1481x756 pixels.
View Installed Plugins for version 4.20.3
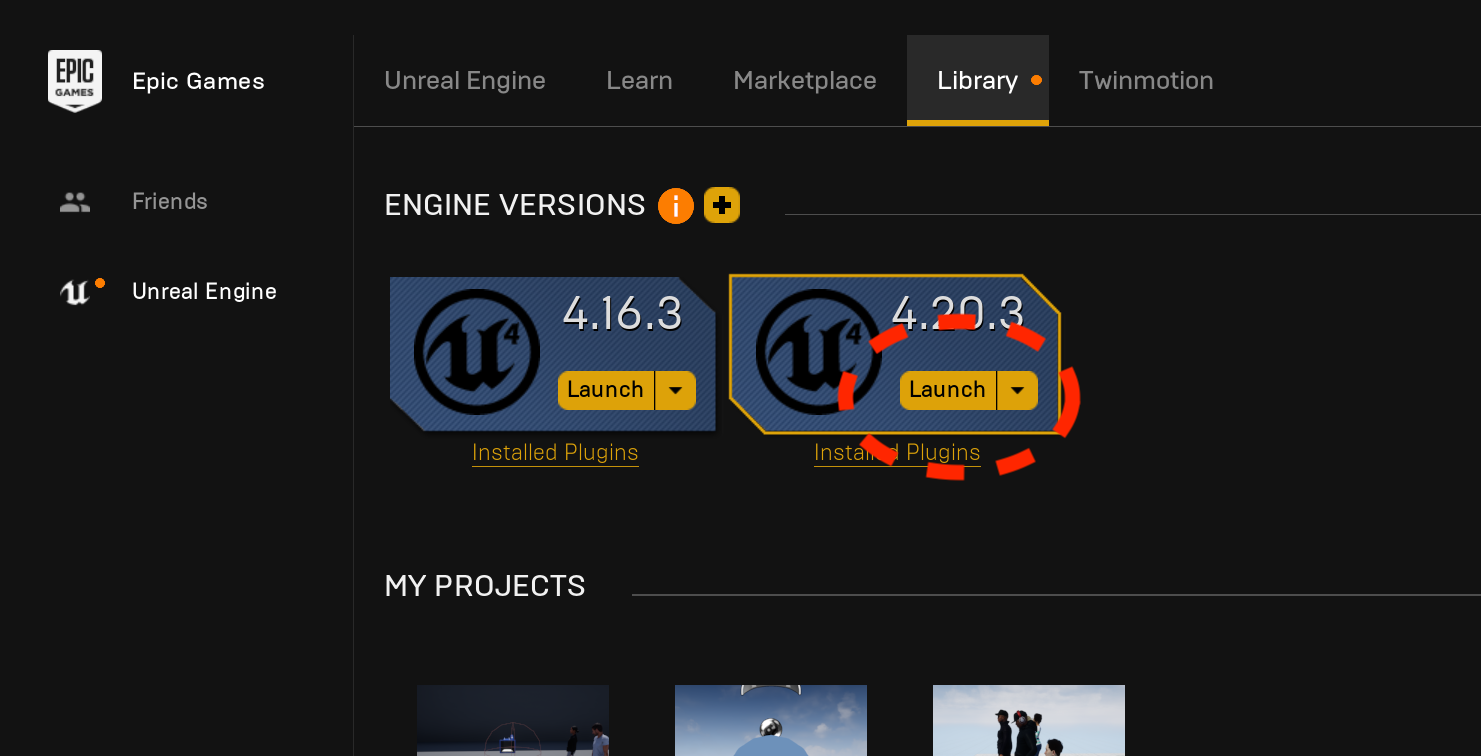tap(897, 452)
